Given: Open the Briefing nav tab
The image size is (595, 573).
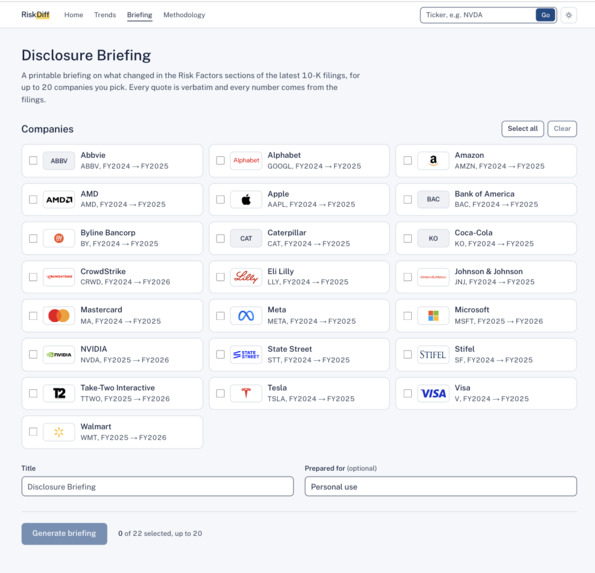Looking at the screenshot, I should (x=140, y=15).
